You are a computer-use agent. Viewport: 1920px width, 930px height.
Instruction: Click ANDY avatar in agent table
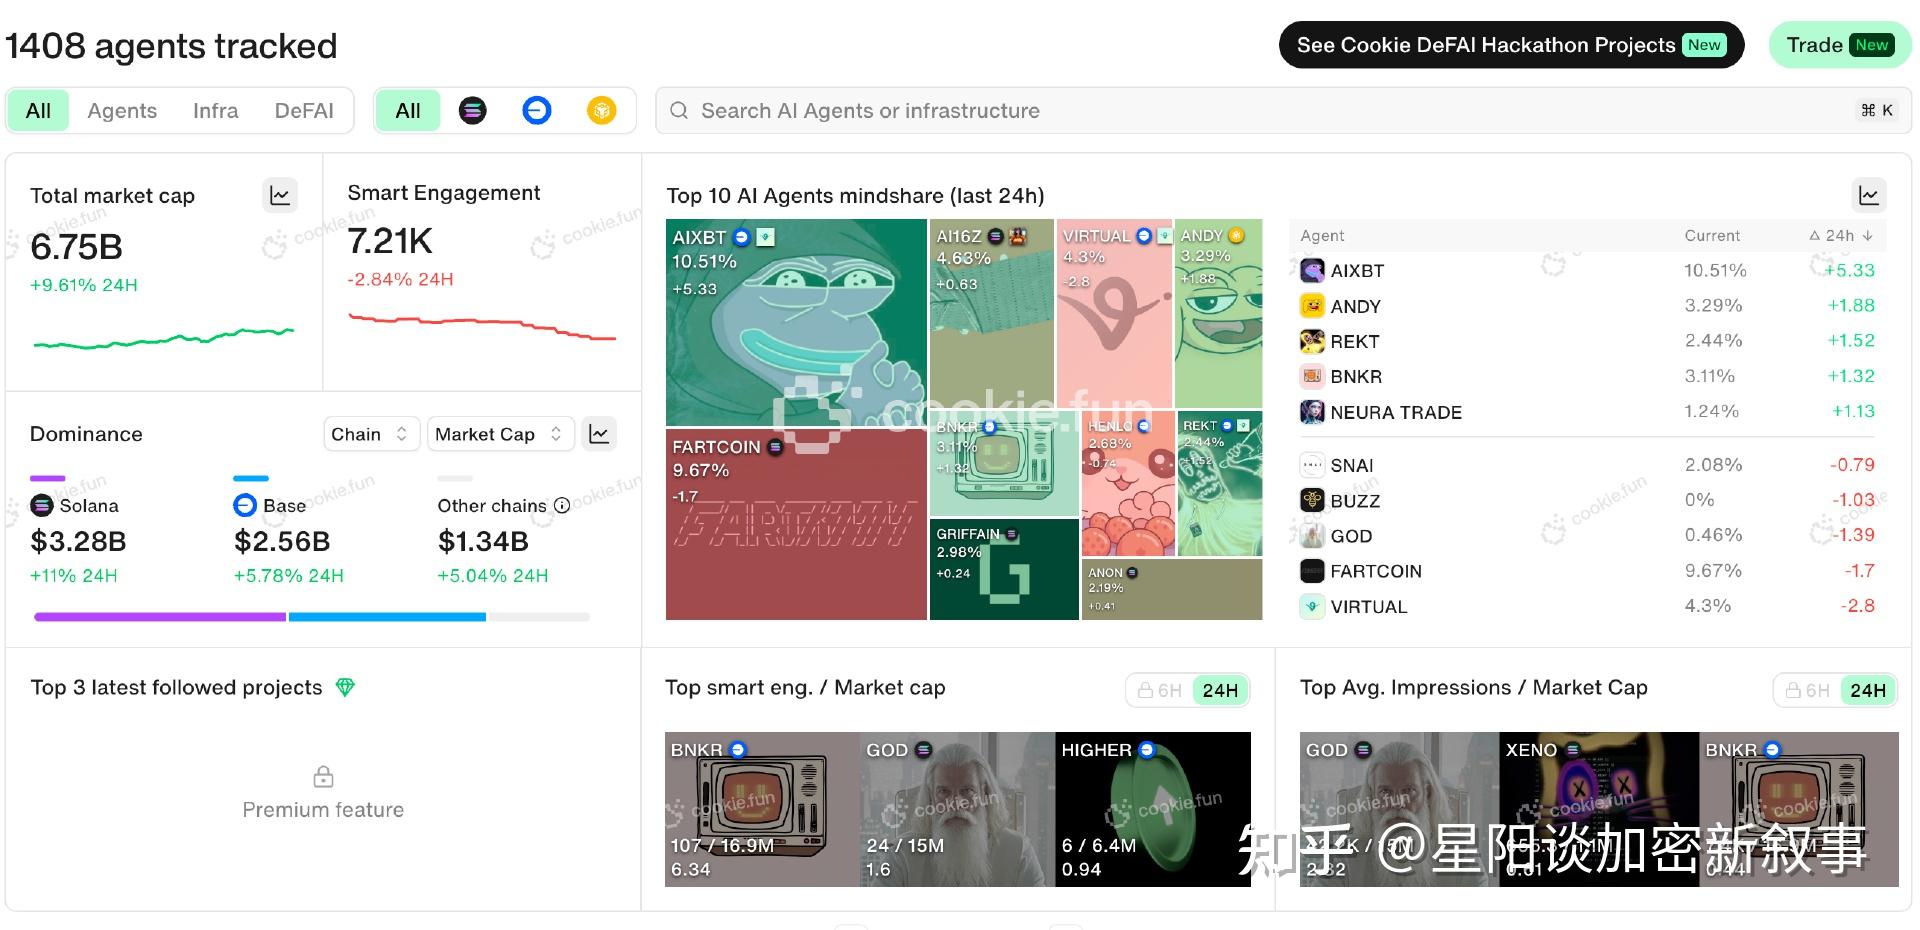point(1312,306)
